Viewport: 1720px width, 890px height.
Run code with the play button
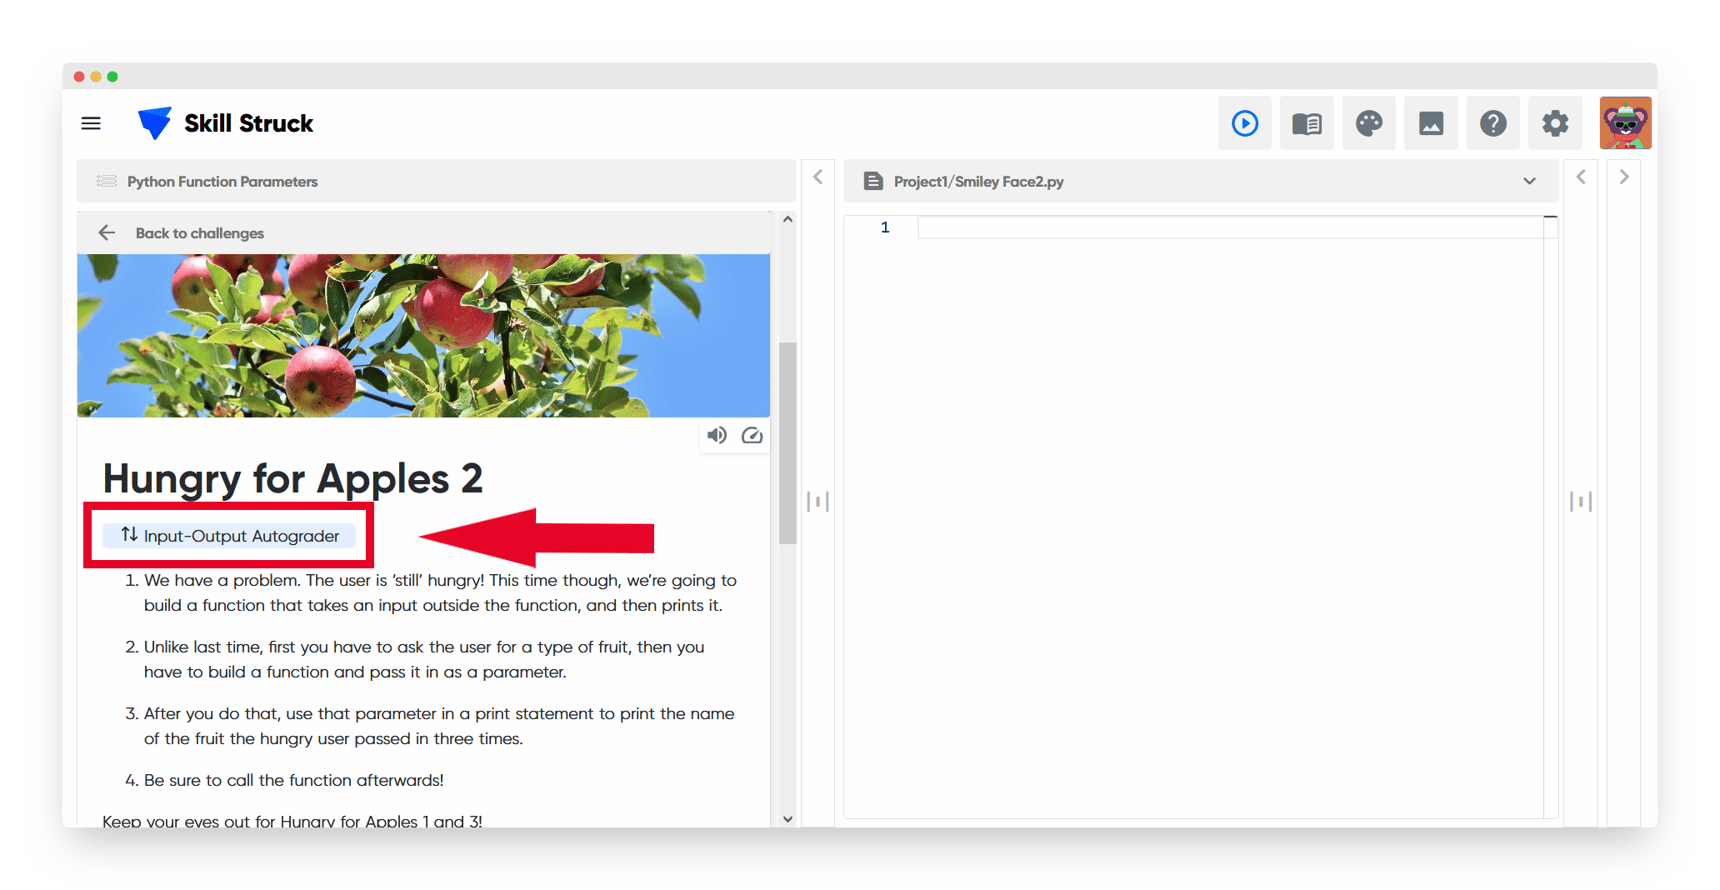click(x=1244, y=123)
